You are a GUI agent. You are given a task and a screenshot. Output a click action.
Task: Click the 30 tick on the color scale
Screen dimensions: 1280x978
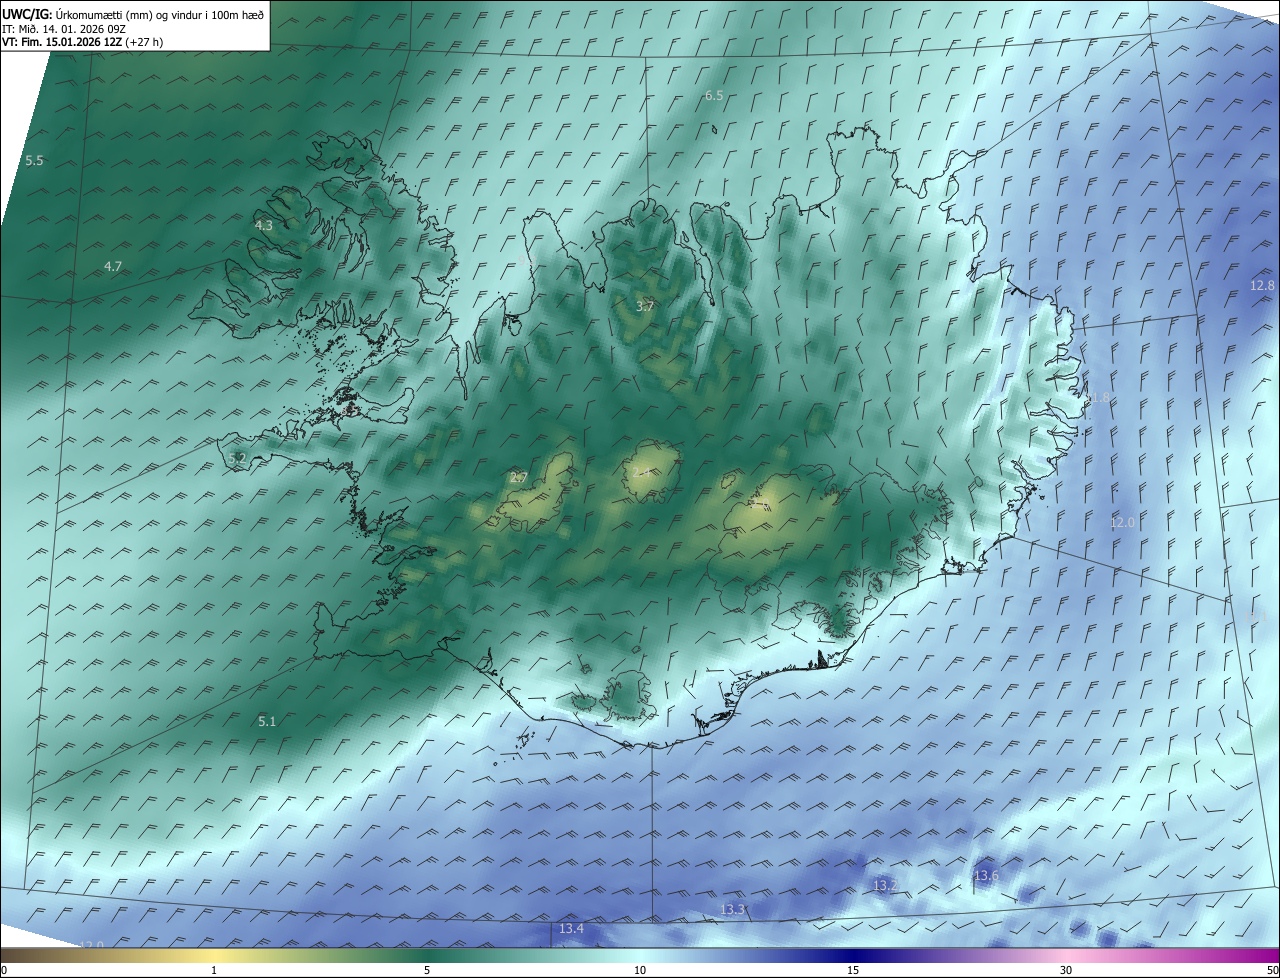1066,970
